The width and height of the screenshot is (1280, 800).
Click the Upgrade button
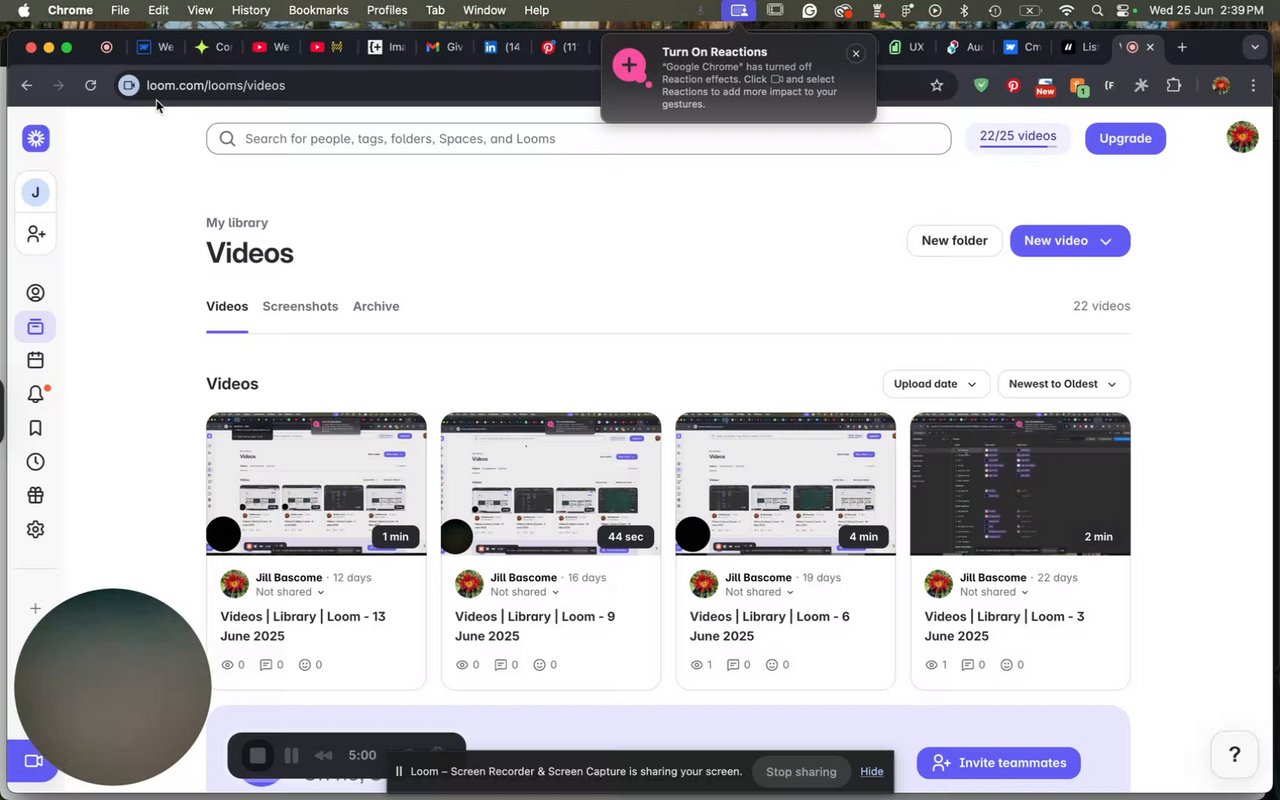click(x=1125, y=138)
